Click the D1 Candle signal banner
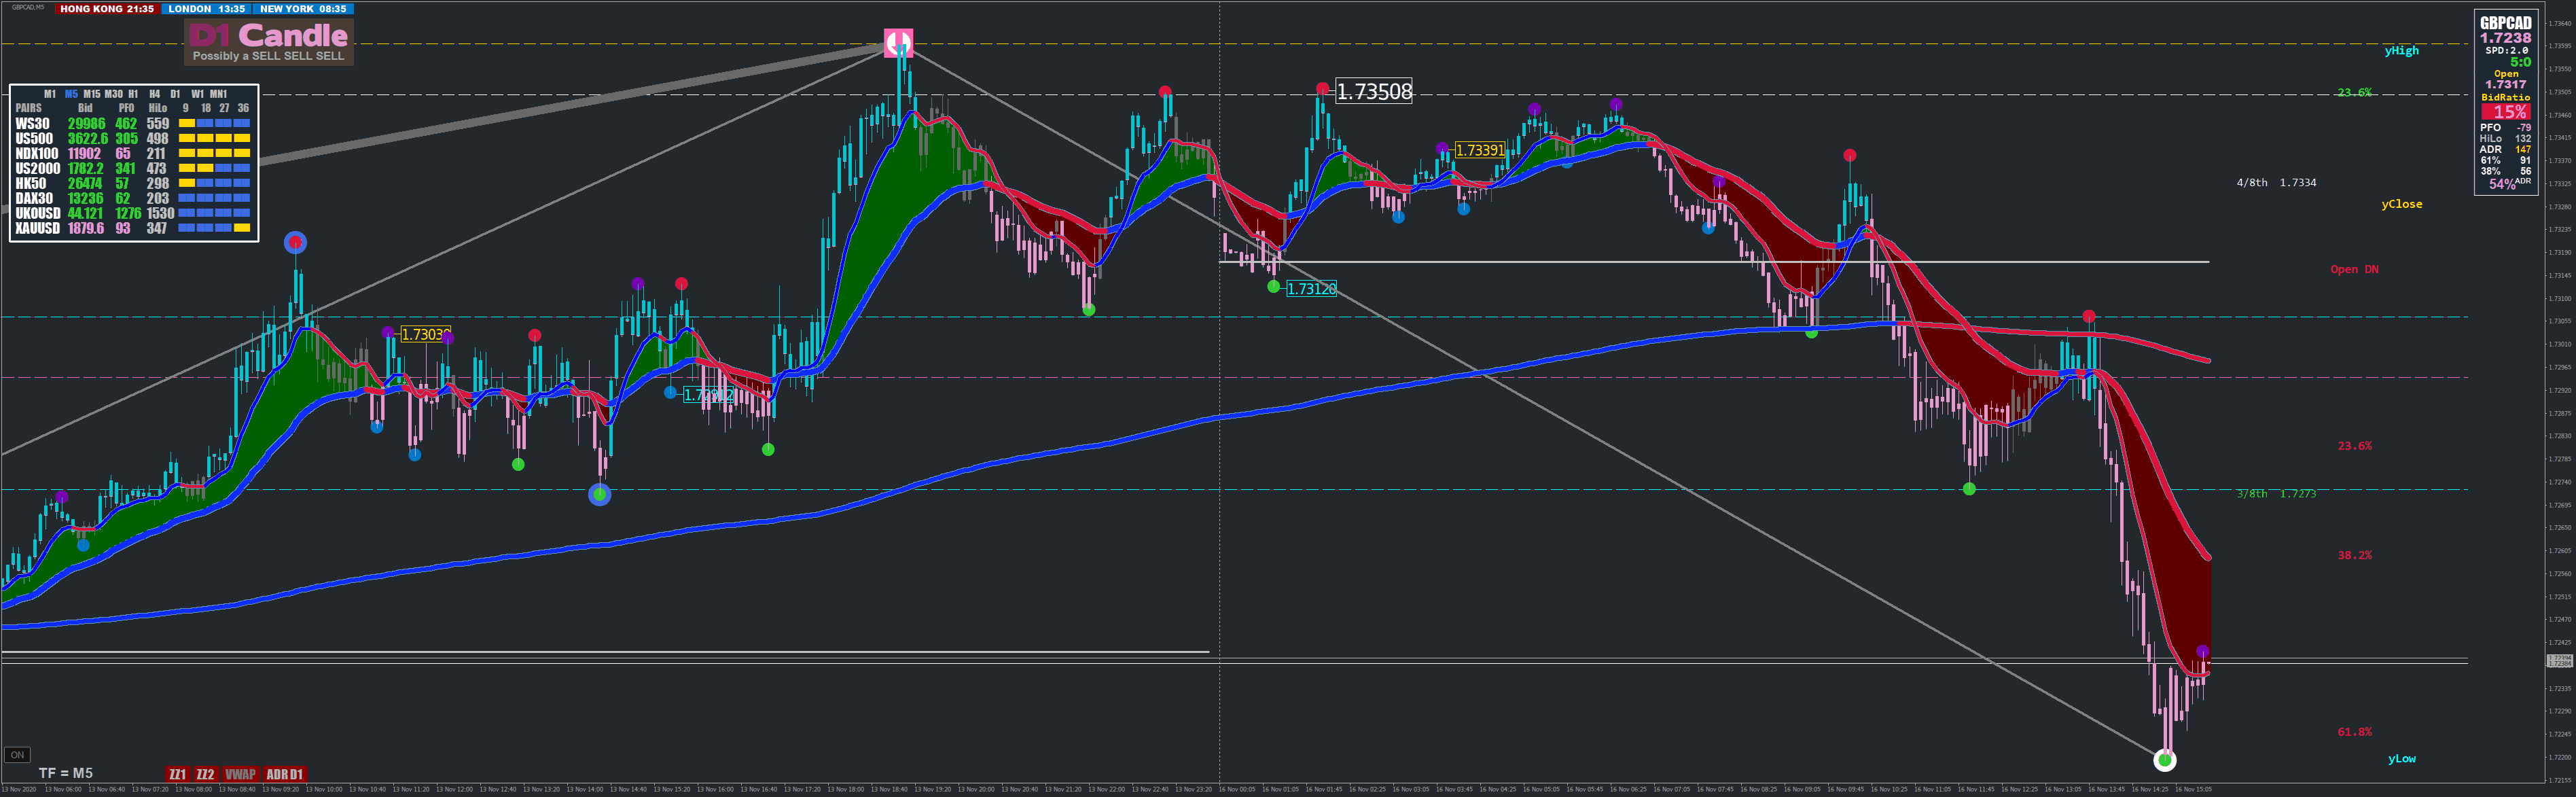This screenshot has width=2576, height=797. 269,42
